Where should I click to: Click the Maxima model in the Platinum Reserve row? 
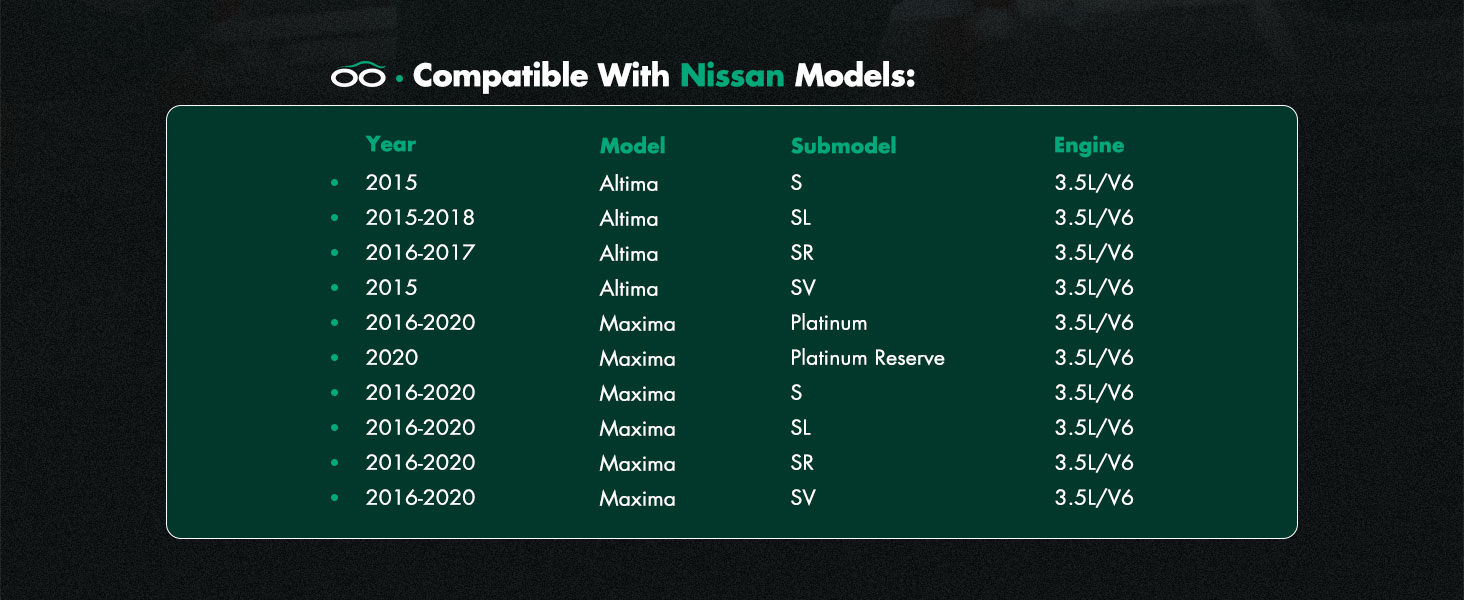637,359
